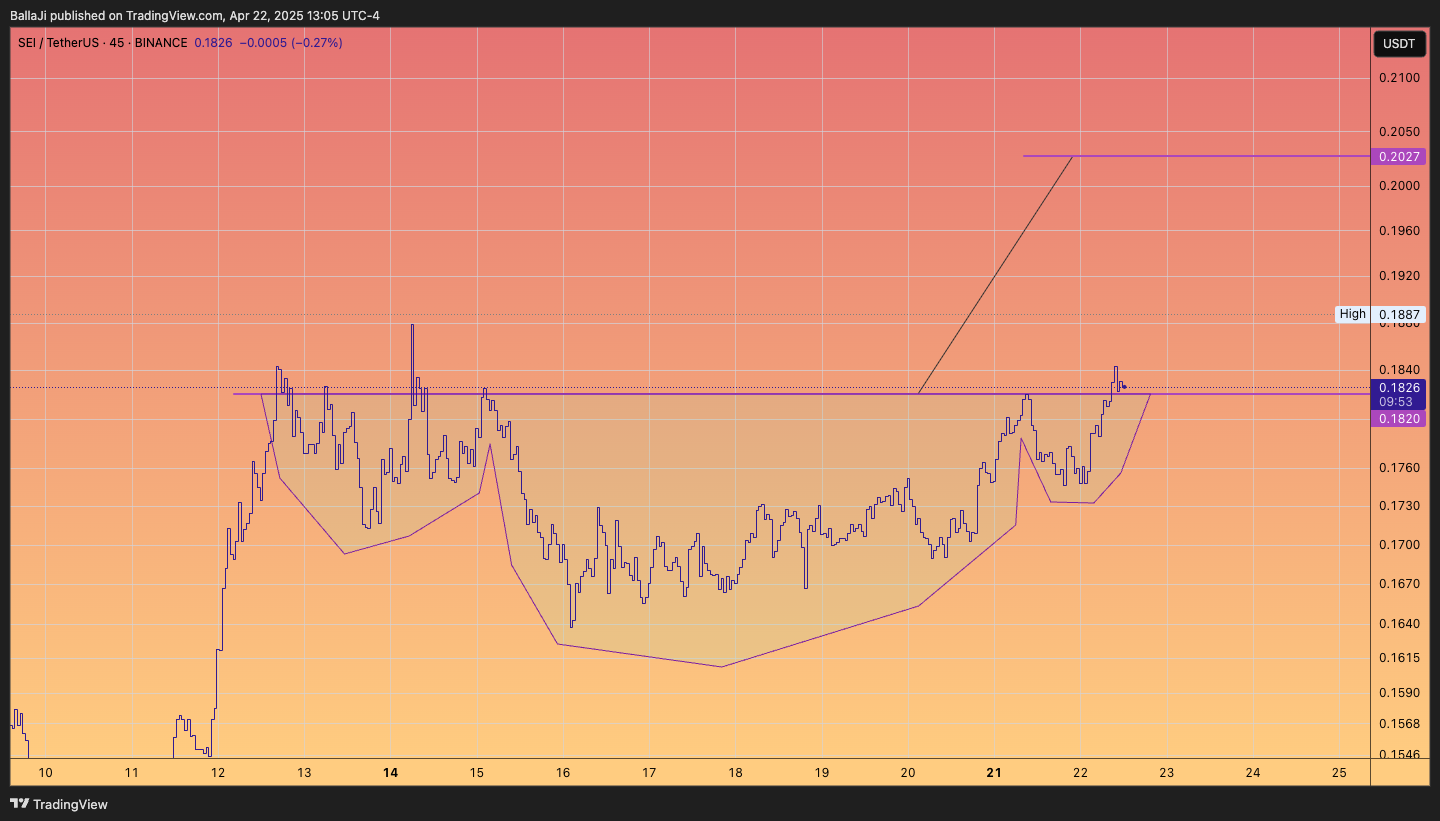Image resolution: width=1440 pixels, height=821 pixels.
Task: Click the 0.1826 current price label
Action: 1399,387
